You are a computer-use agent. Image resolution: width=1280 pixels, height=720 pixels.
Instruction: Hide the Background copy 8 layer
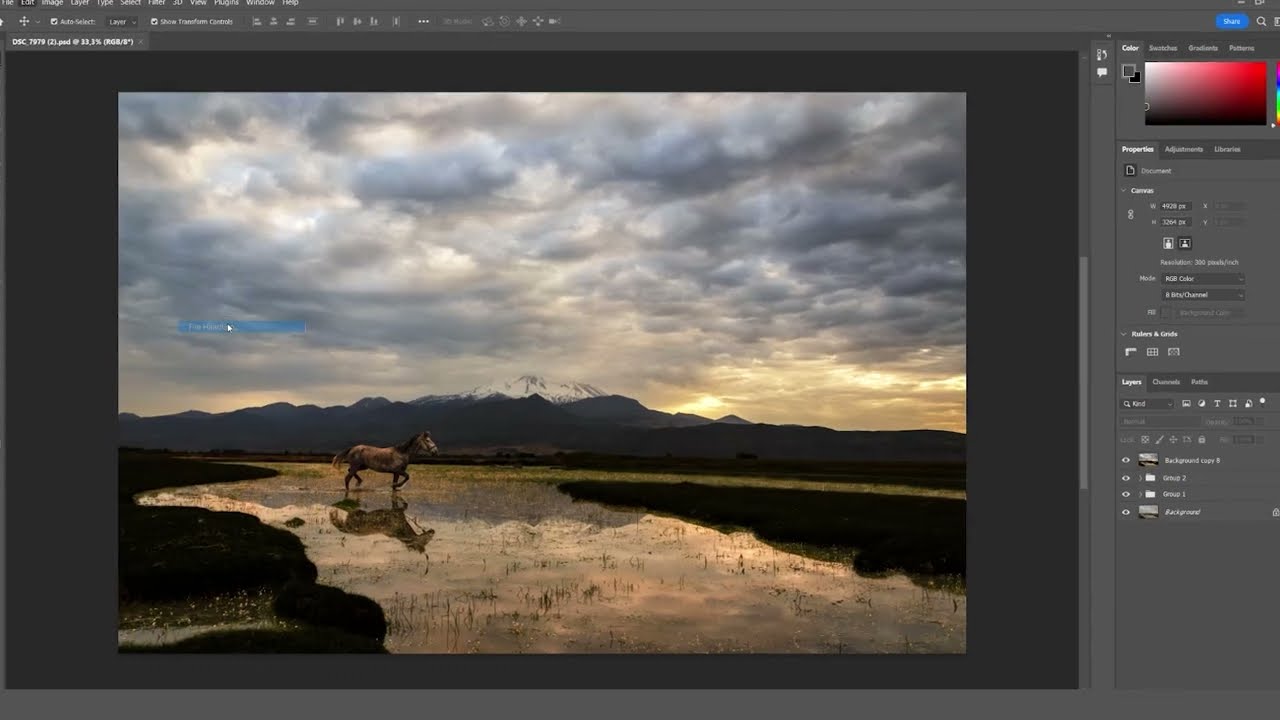pyautogui.click(x=1126, y=460)
